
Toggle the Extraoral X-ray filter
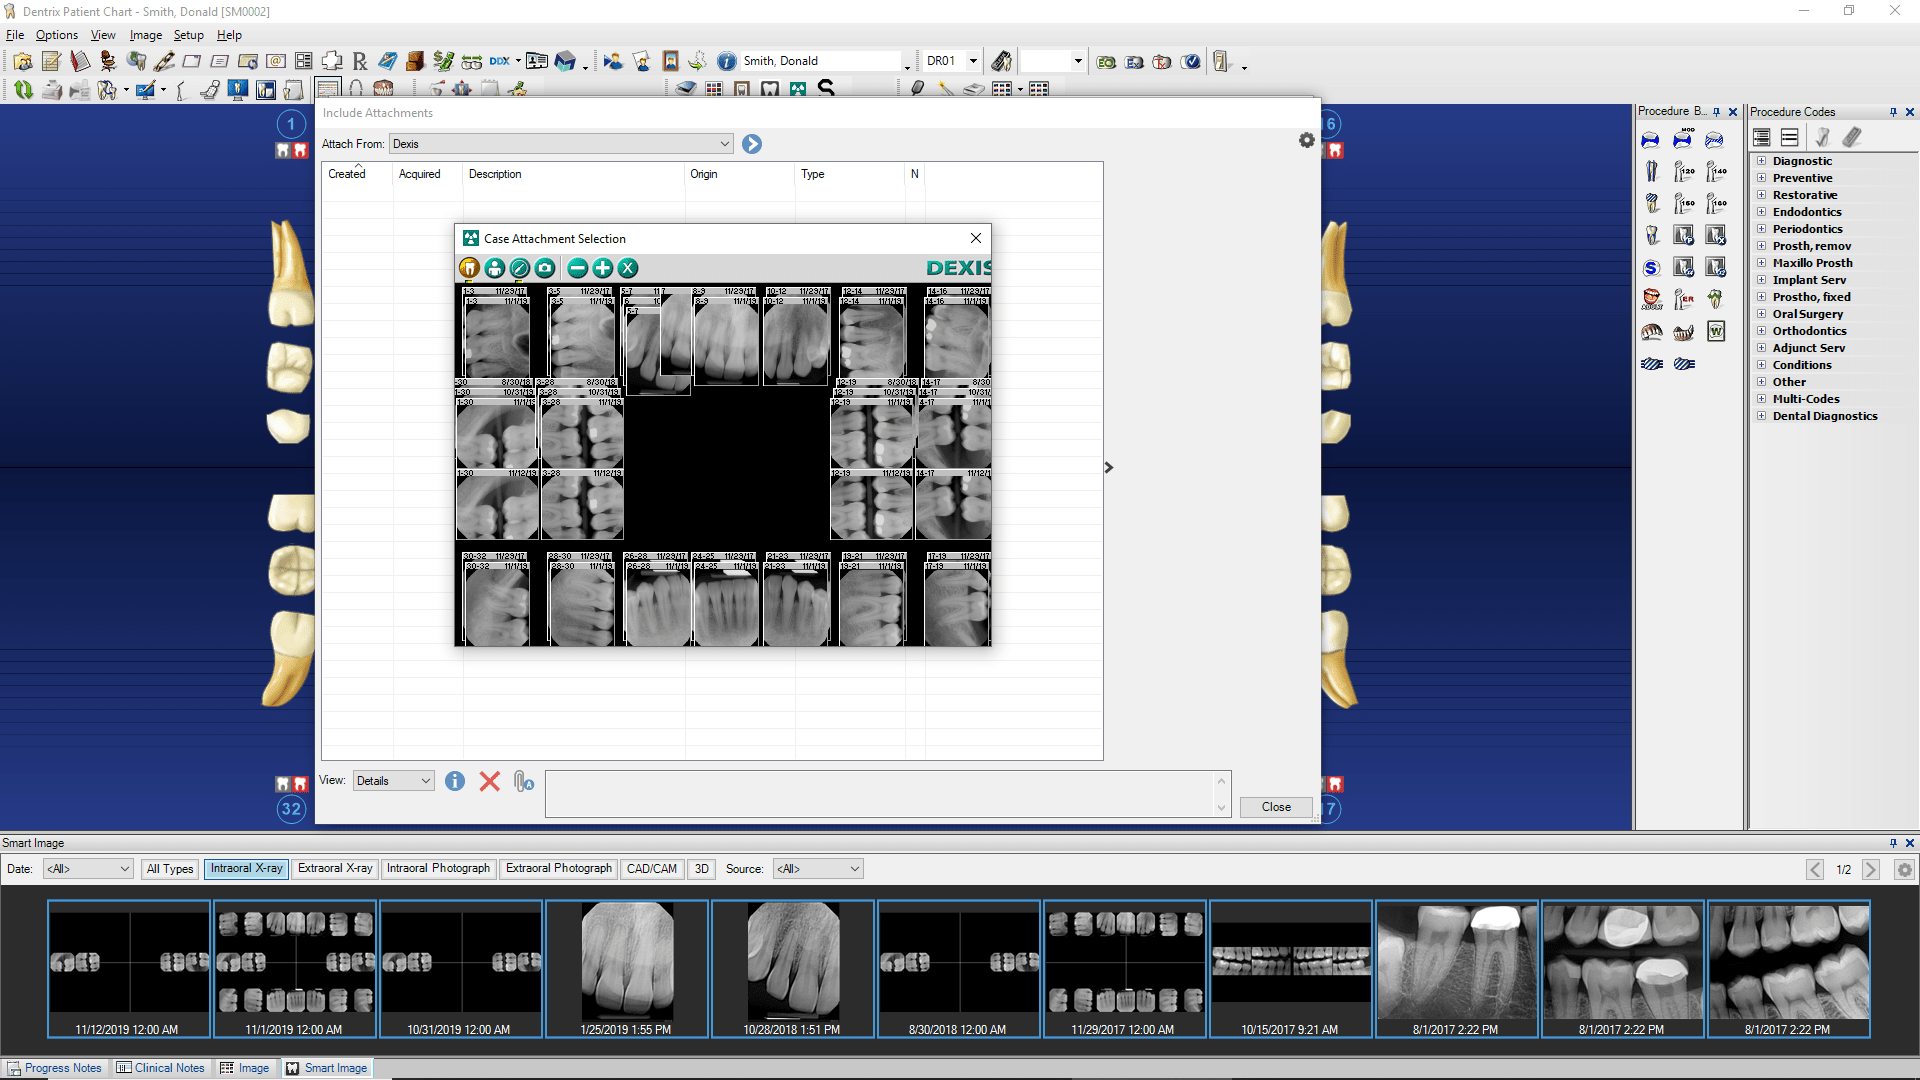click(335, 869)
